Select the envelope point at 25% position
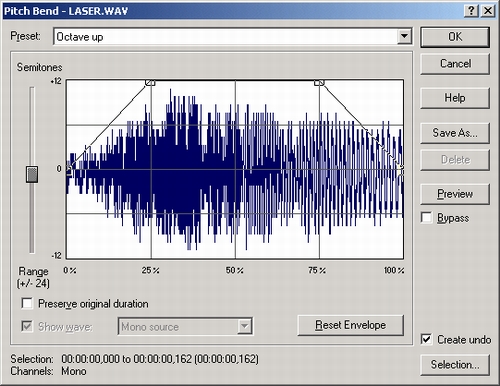 pos(151,82)
